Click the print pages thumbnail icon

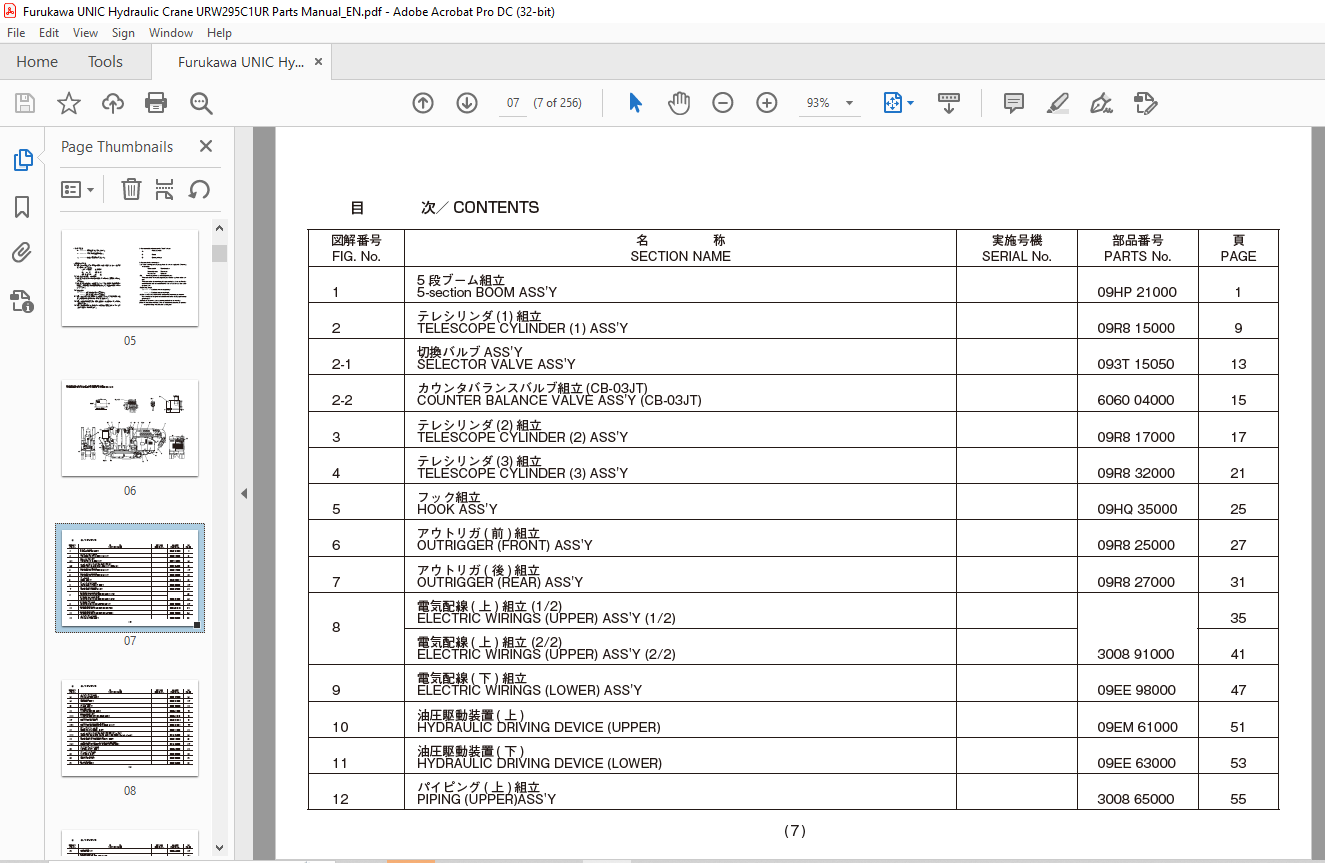pos(165,189)
